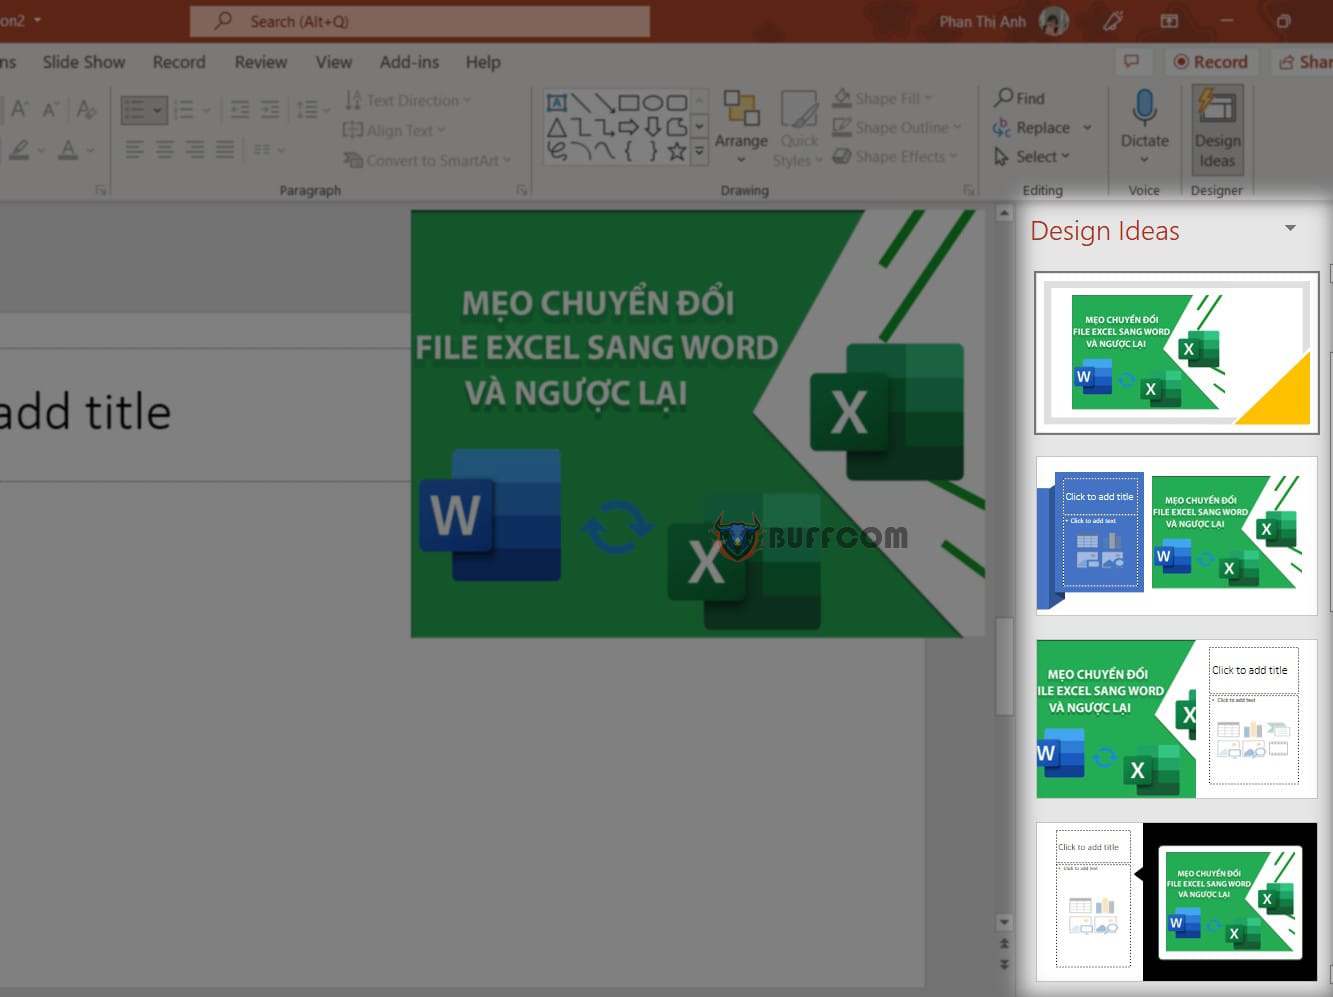Open the View tab
Image resolution: width=1333 pixels, height=997 pixels.
[x=334, y=62]
